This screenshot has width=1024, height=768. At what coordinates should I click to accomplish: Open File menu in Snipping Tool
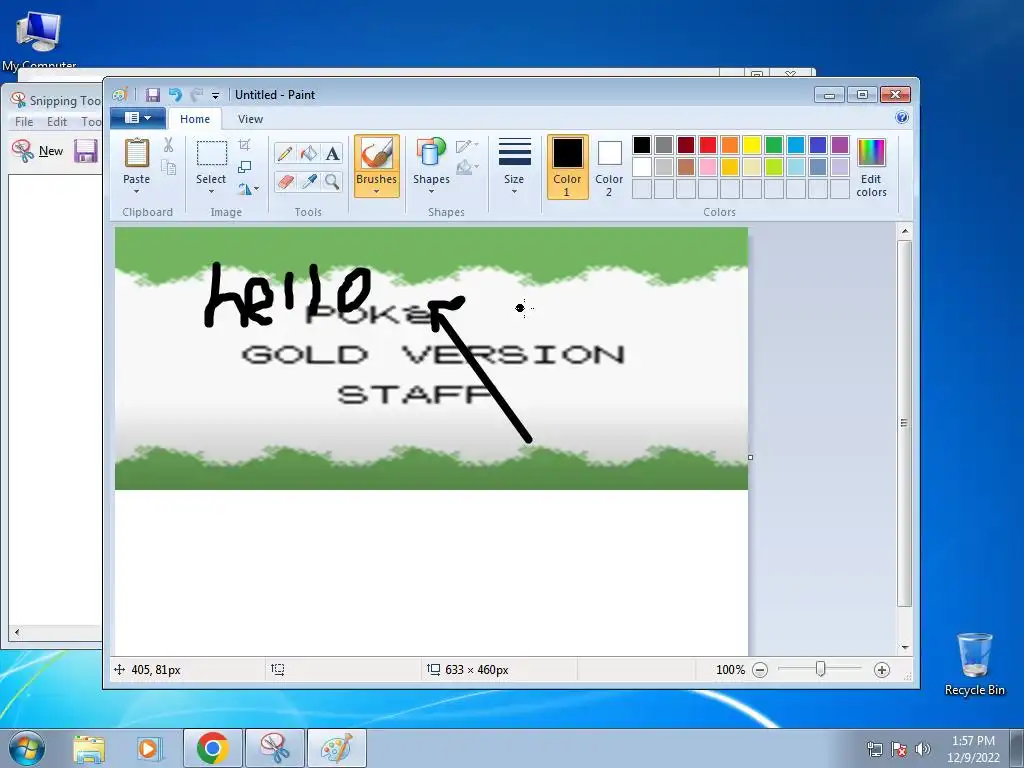[24, 121]
